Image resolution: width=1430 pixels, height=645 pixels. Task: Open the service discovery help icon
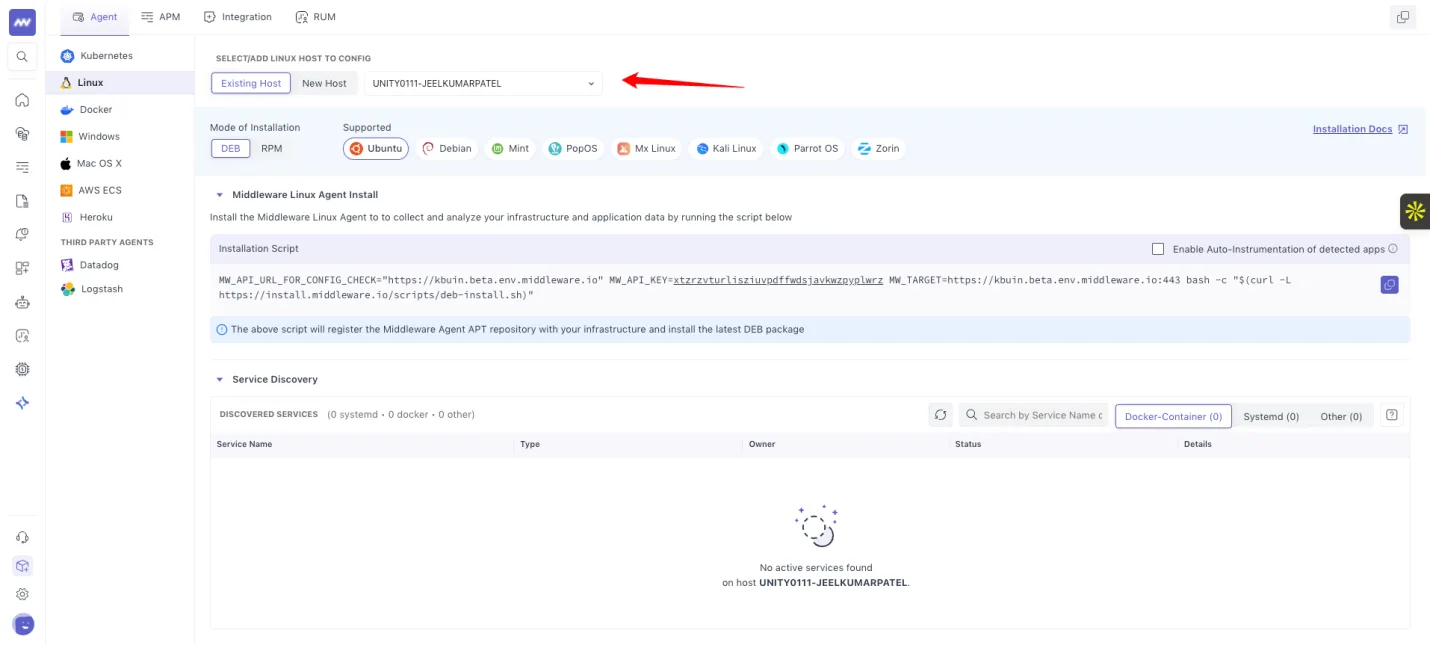coord(1391,415)
